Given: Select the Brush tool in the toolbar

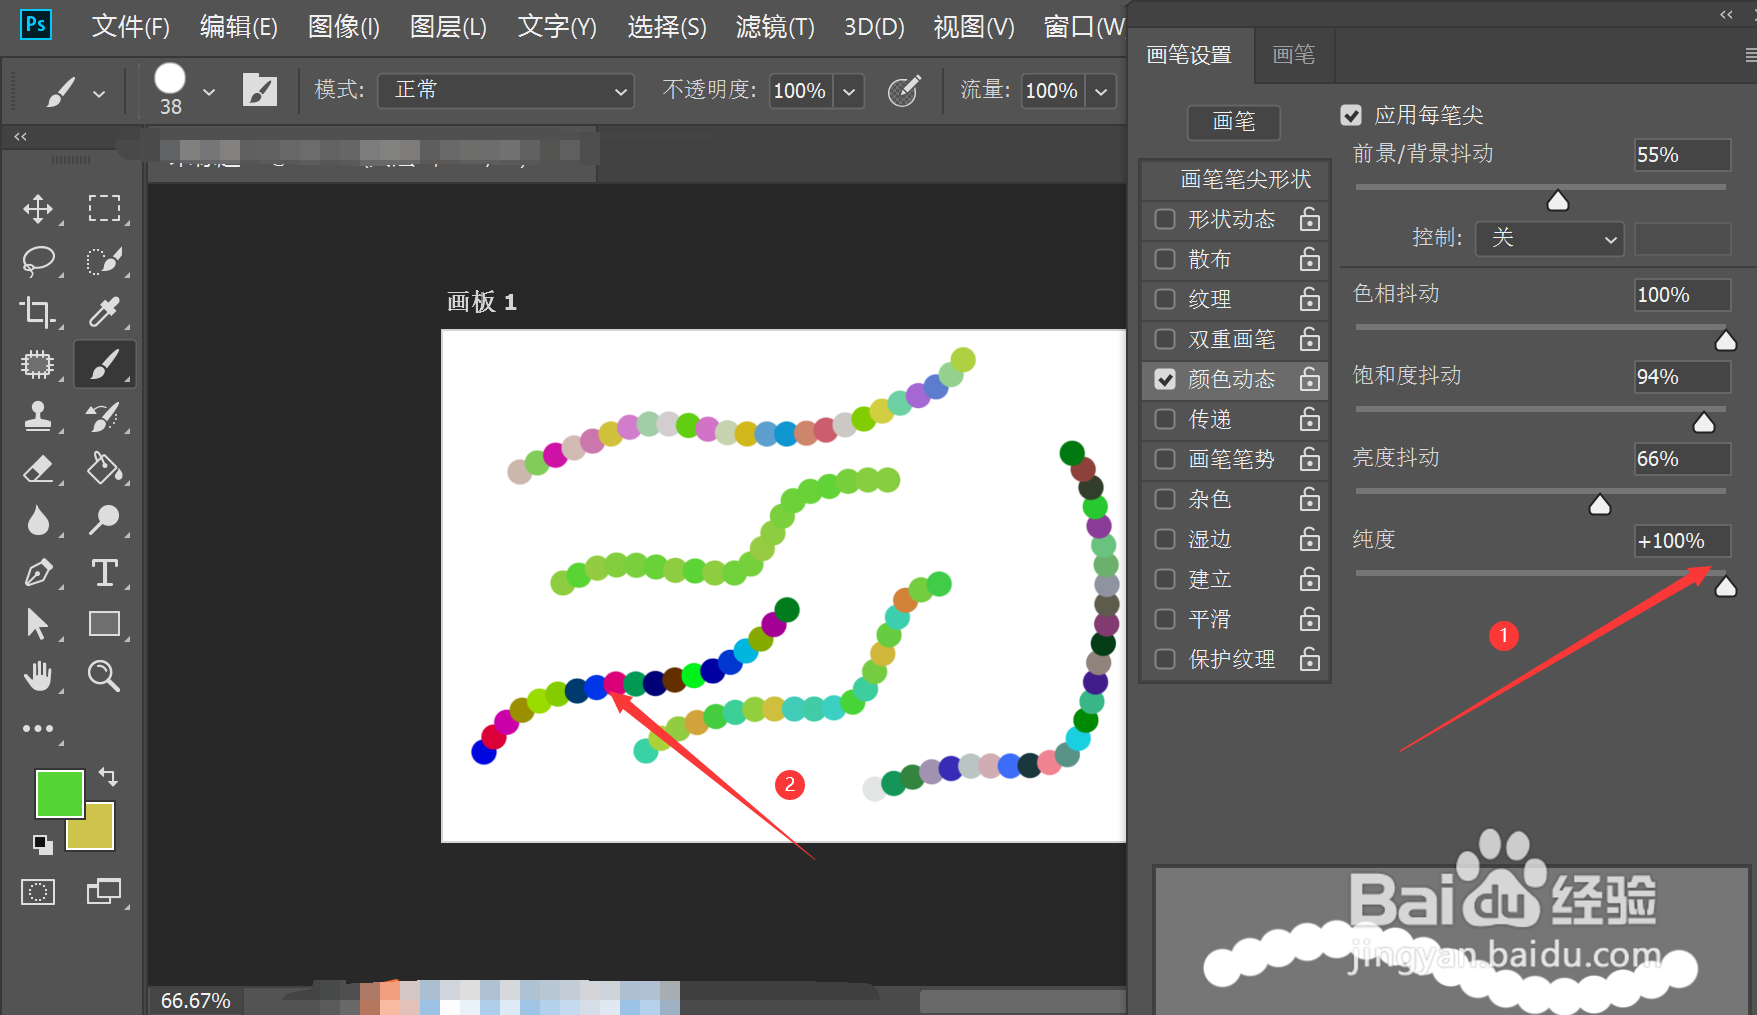Looking at the screenshot, I should click(103, 364).
